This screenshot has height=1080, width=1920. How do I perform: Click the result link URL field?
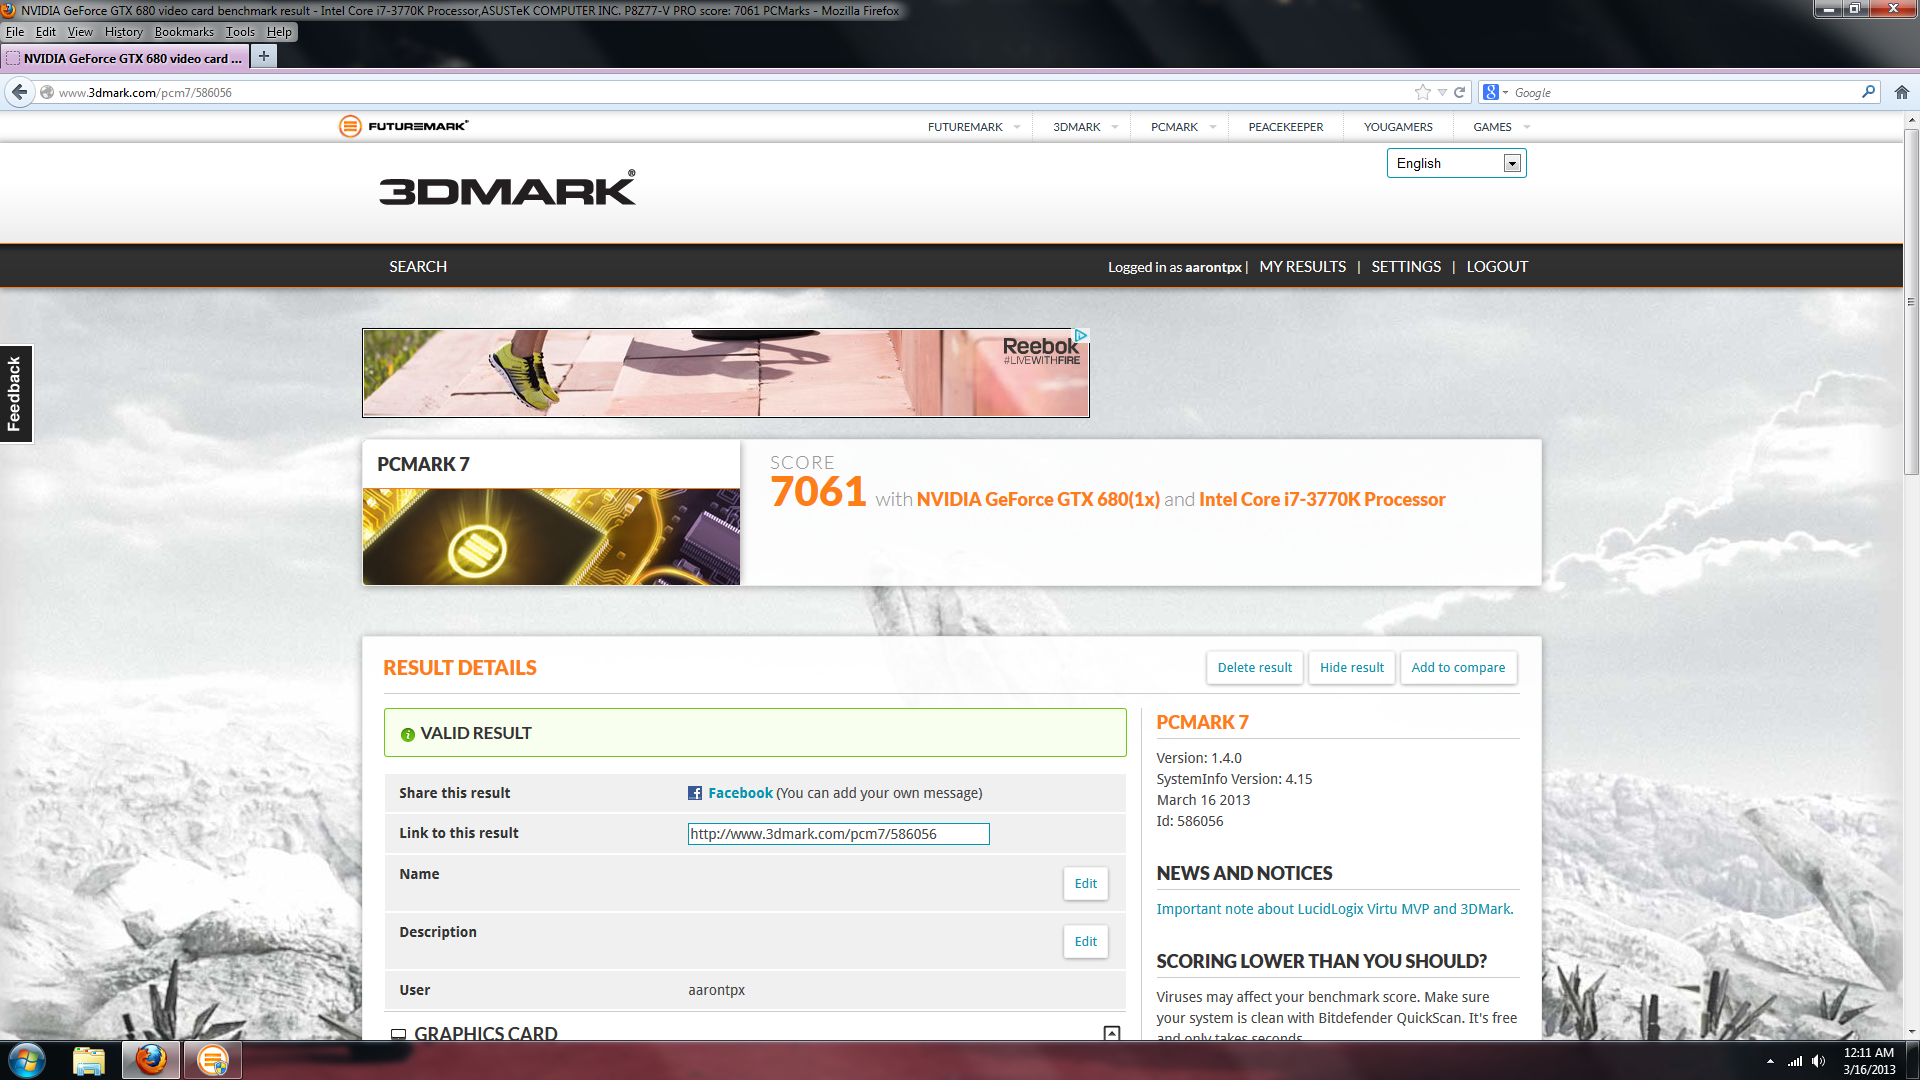pyautogui.click(x=838, y=834)
